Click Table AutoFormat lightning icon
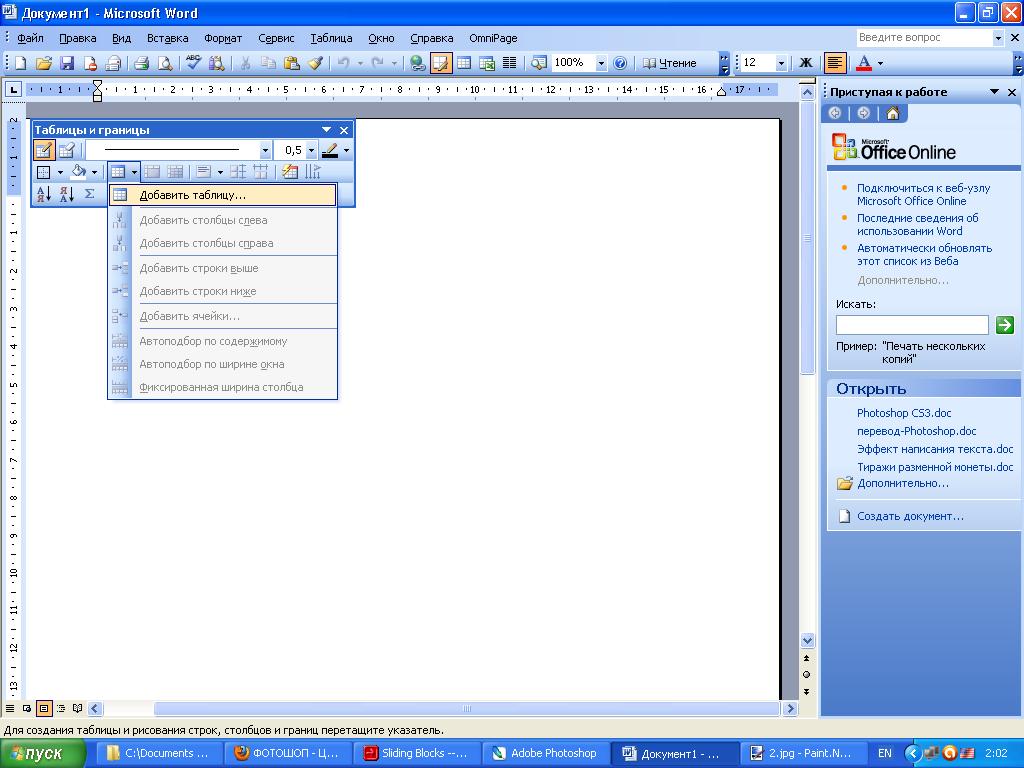Screen dimensions: 1024x768 (290, 172)
